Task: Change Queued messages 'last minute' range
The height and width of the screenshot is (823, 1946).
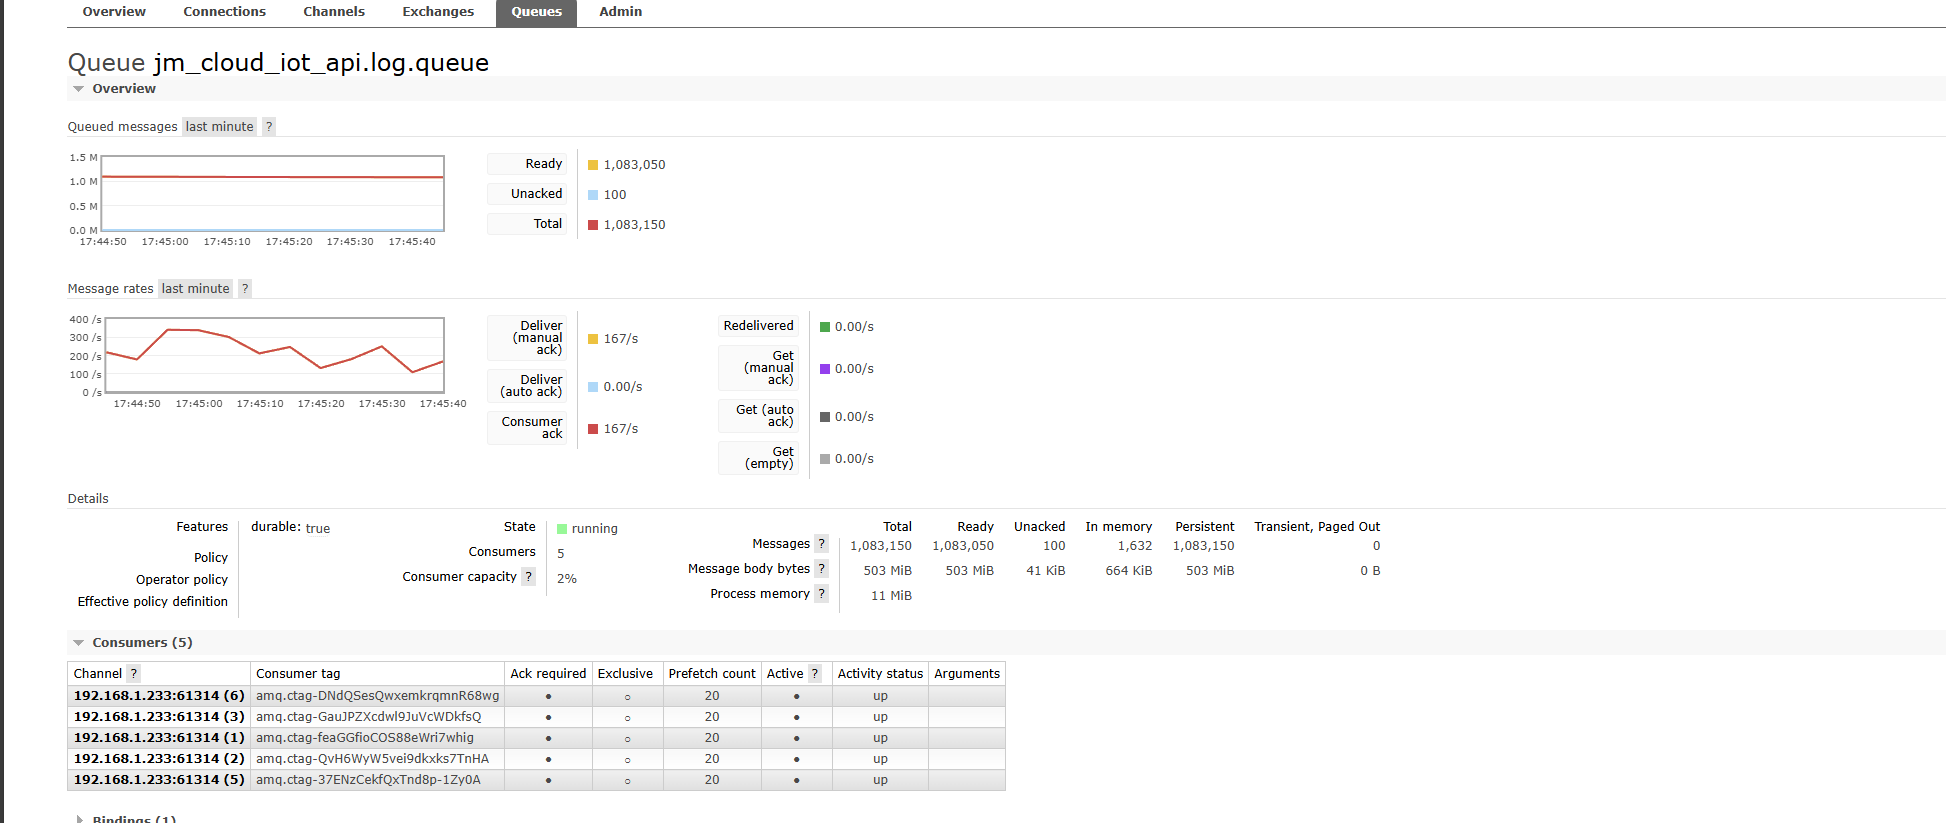Action: (x=219, y=127)
